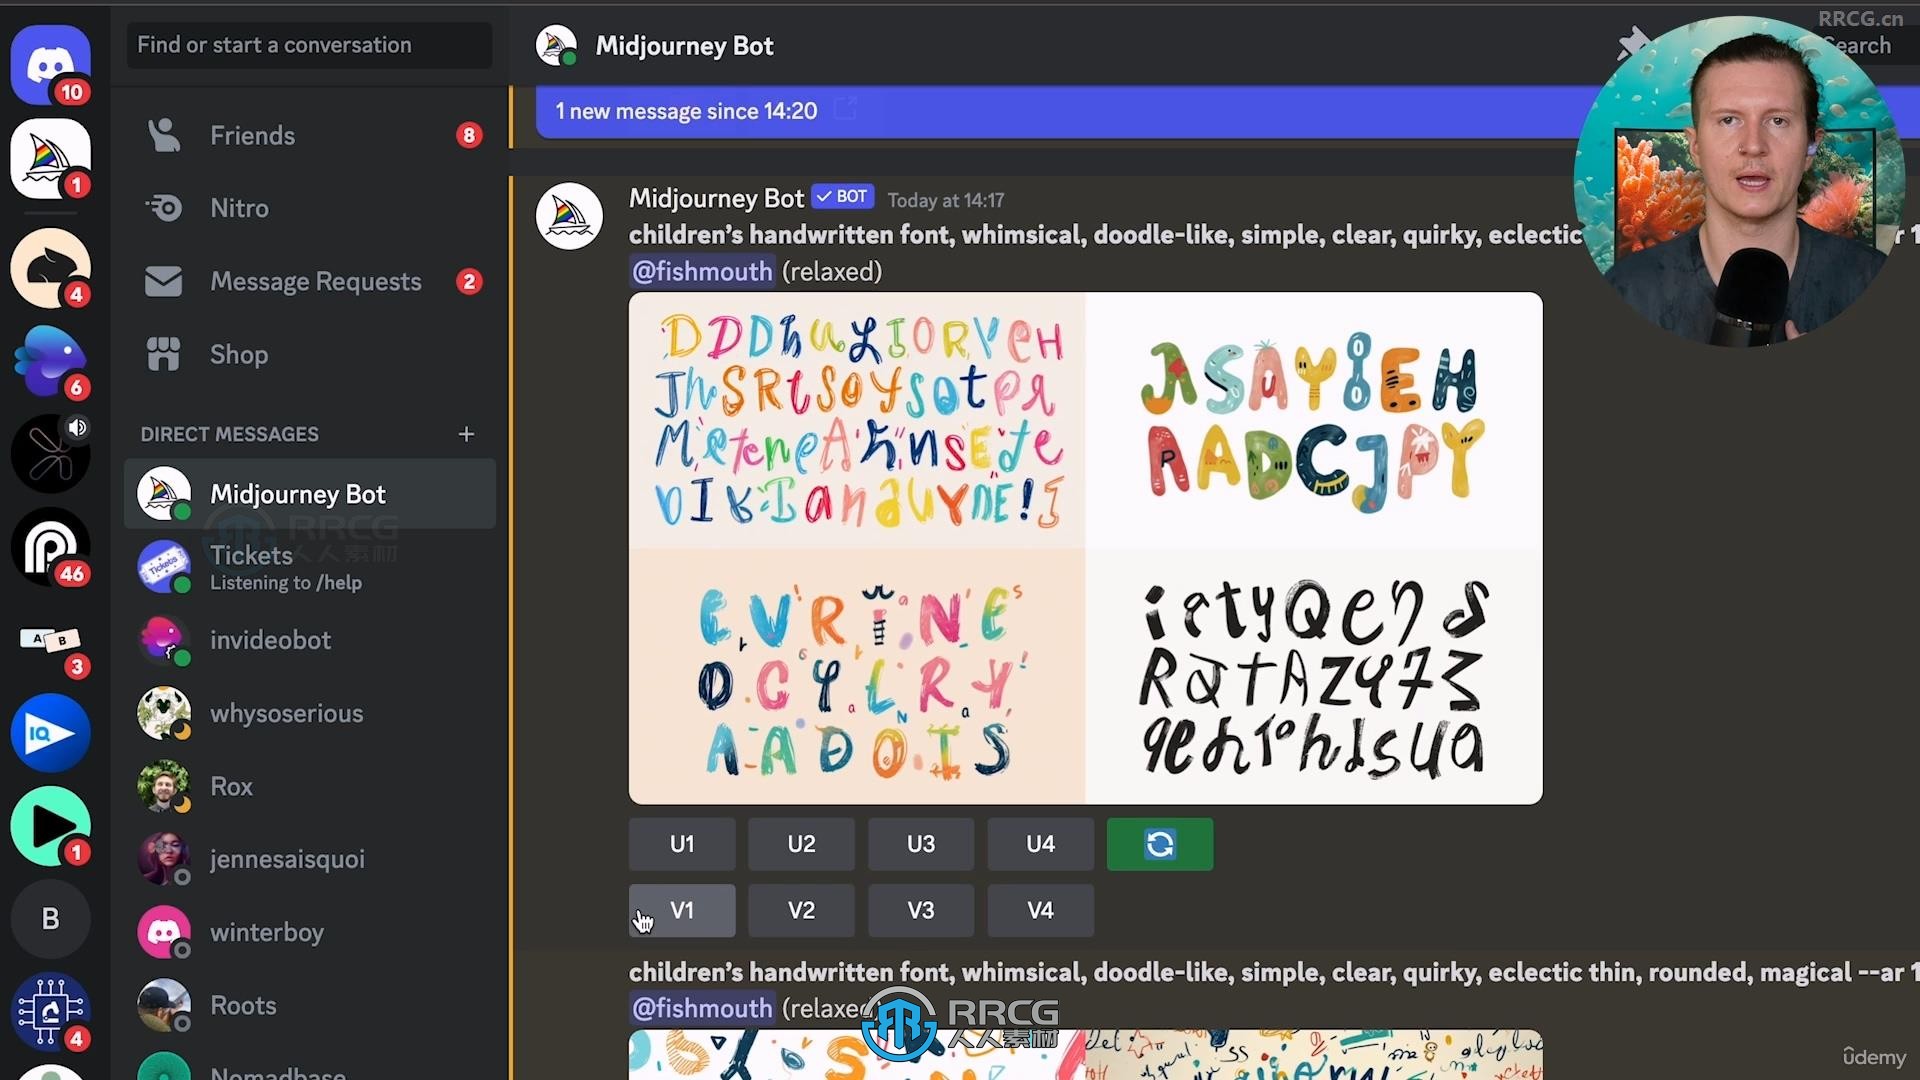Select Midjourney Bot direct message

click(310, 494)
